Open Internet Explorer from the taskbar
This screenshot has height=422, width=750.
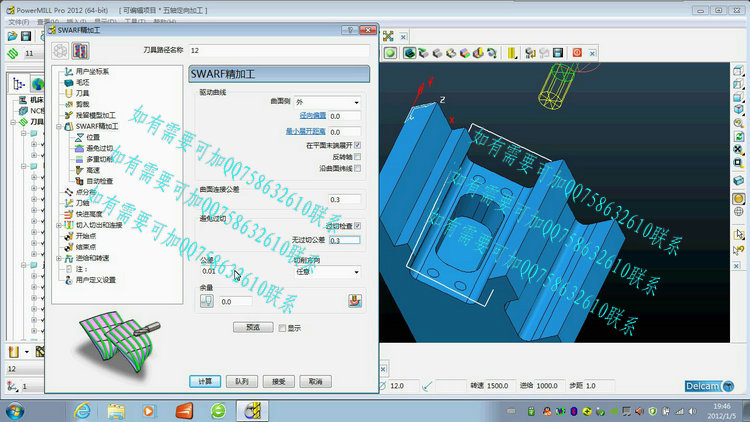click(x=82, y=411)
